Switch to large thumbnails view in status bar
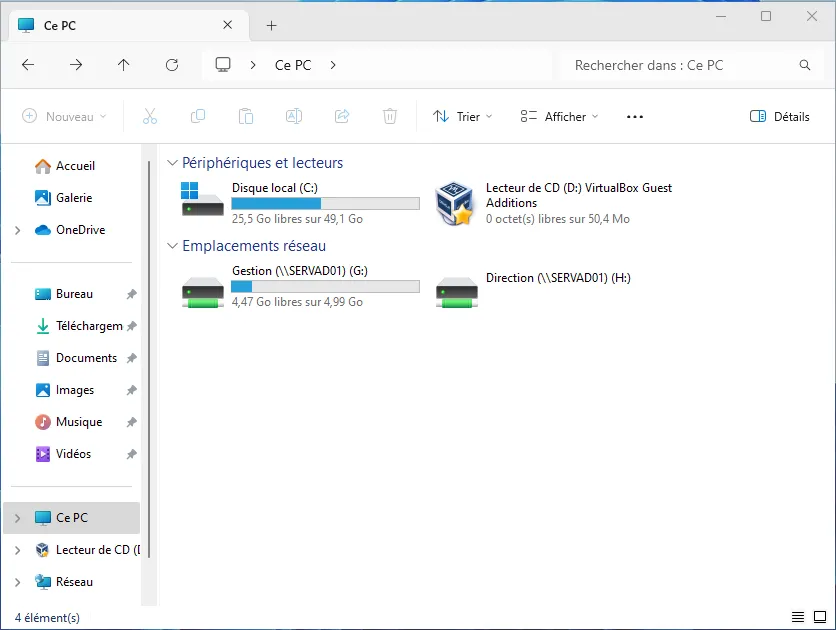Screen dimensions: 836x630 (x=819, y=617)
